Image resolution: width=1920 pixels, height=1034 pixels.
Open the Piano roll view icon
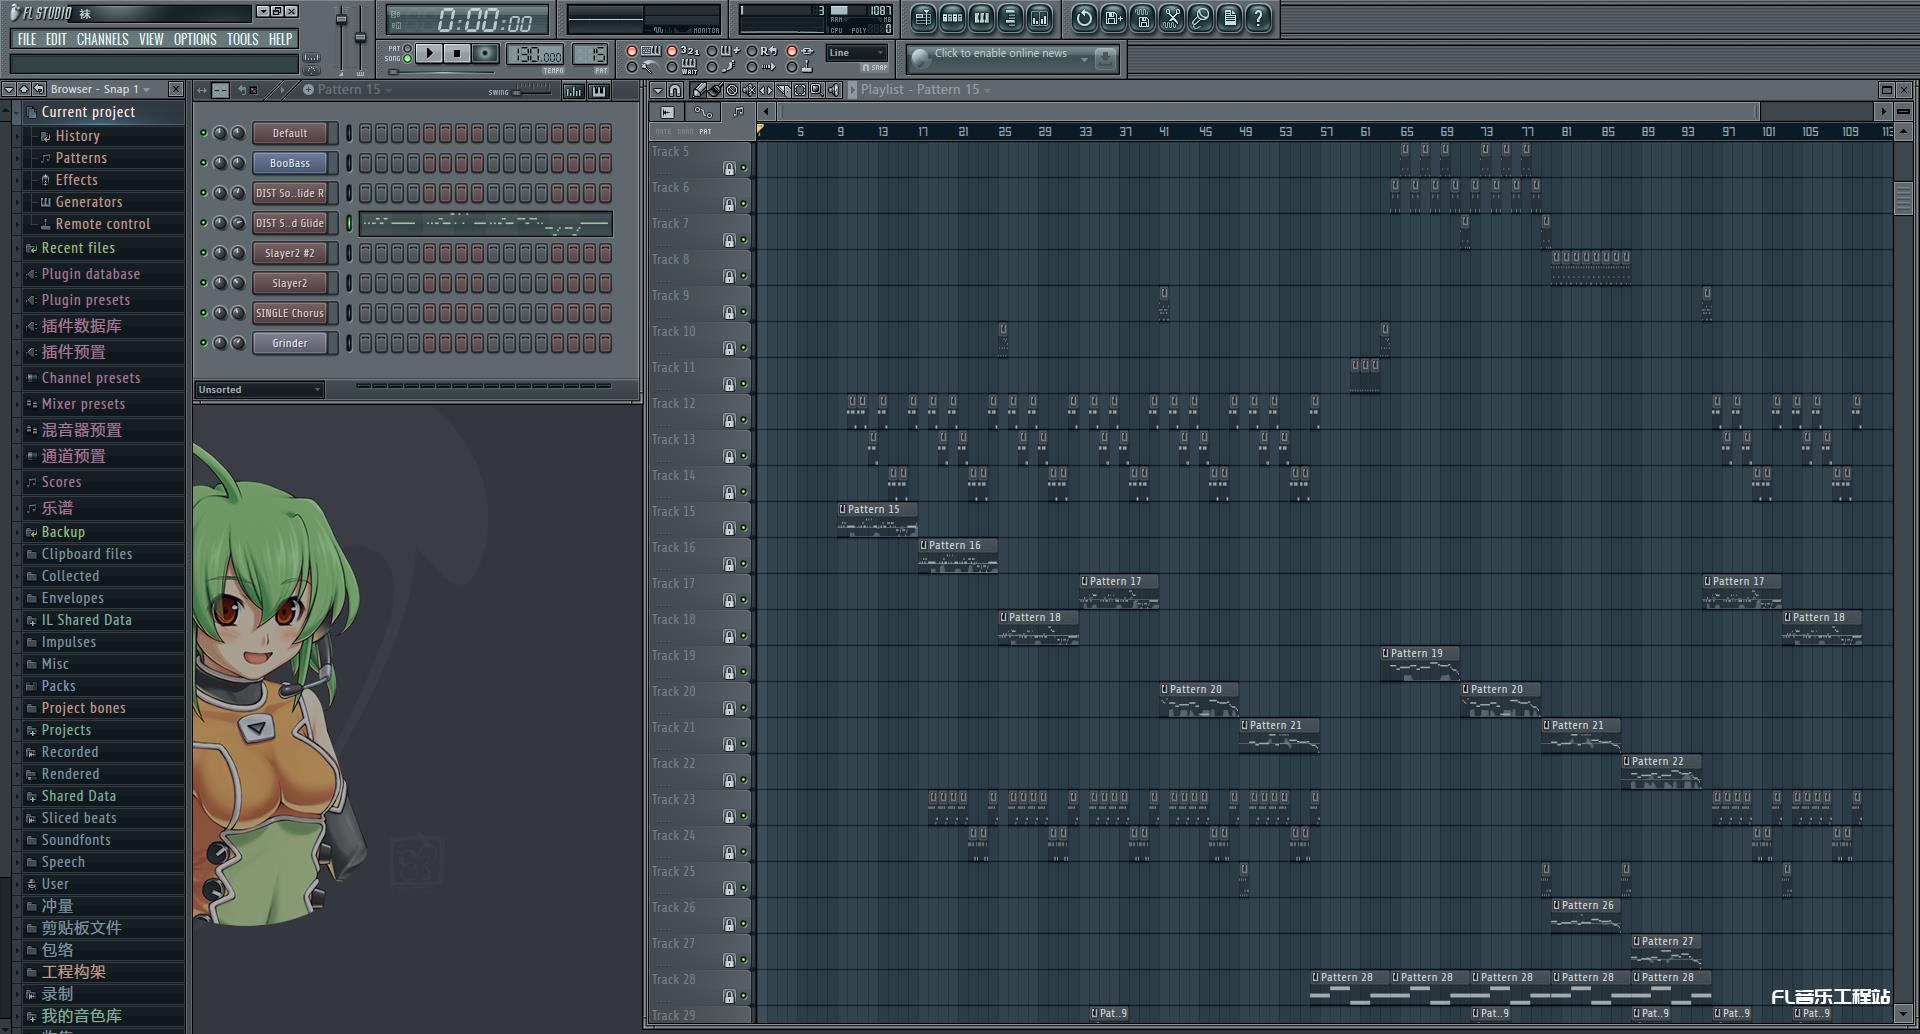click(x=981, y=17)
